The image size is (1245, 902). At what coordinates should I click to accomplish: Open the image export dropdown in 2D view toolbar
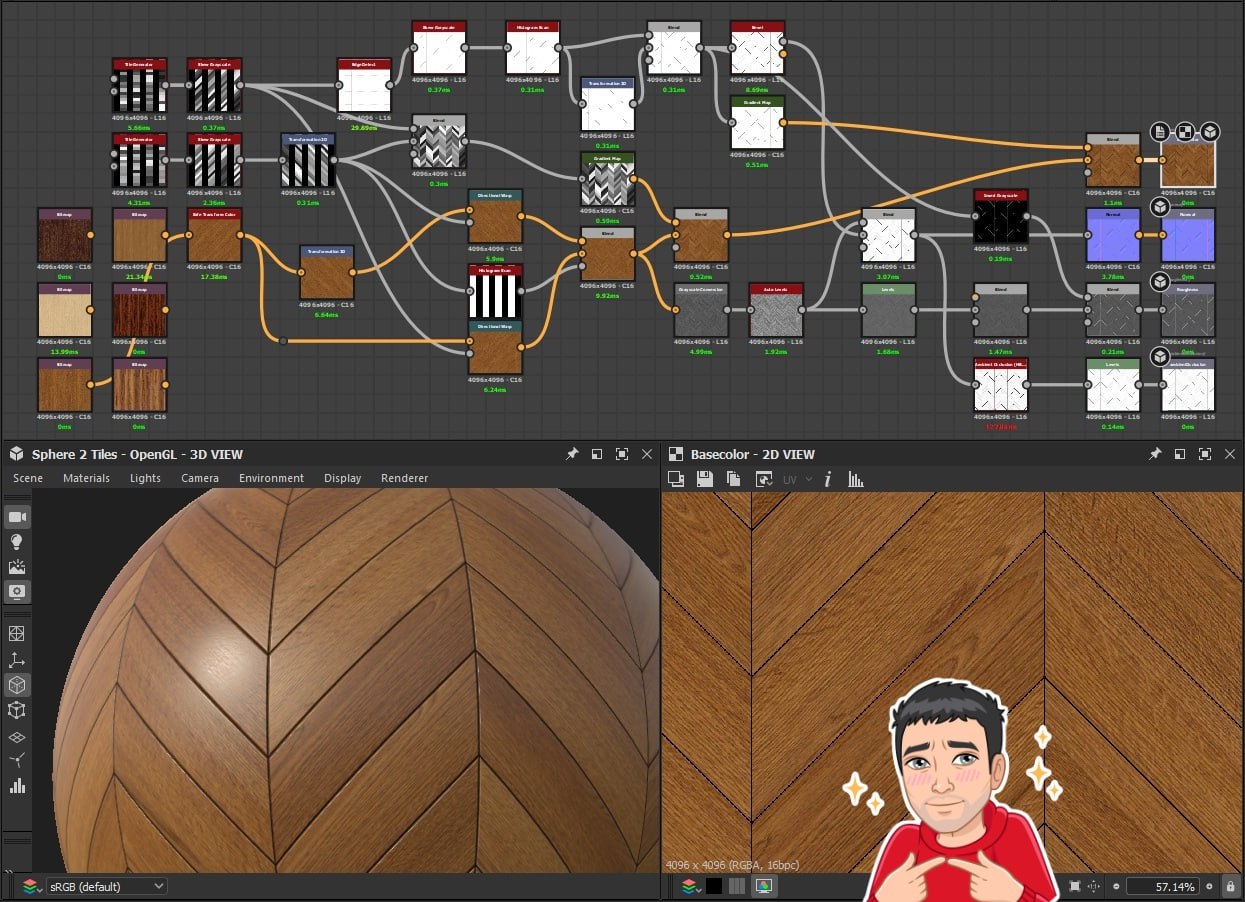(764, 479)
